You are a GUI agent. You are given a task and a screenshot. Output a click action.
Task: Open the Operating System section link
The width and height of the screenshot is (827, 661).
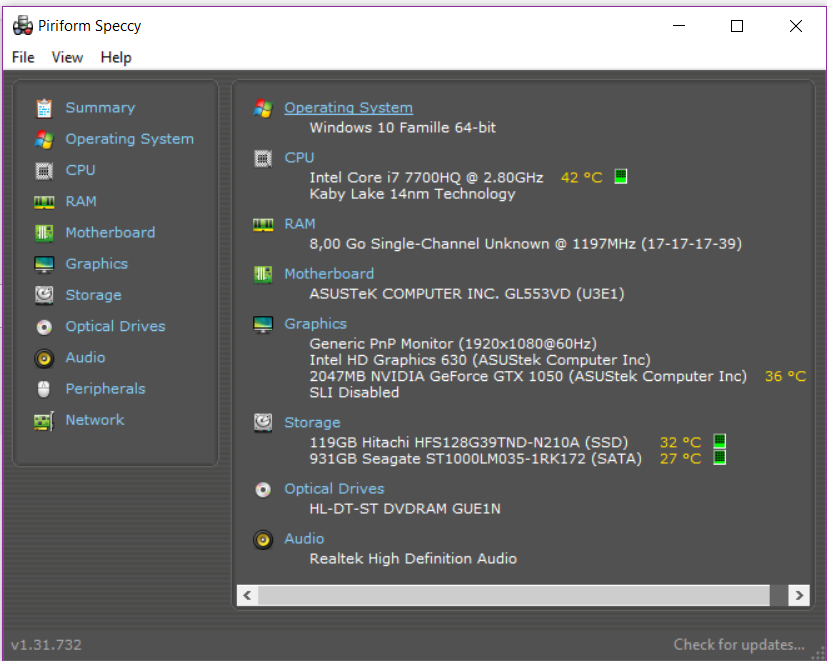click(348, 108)
